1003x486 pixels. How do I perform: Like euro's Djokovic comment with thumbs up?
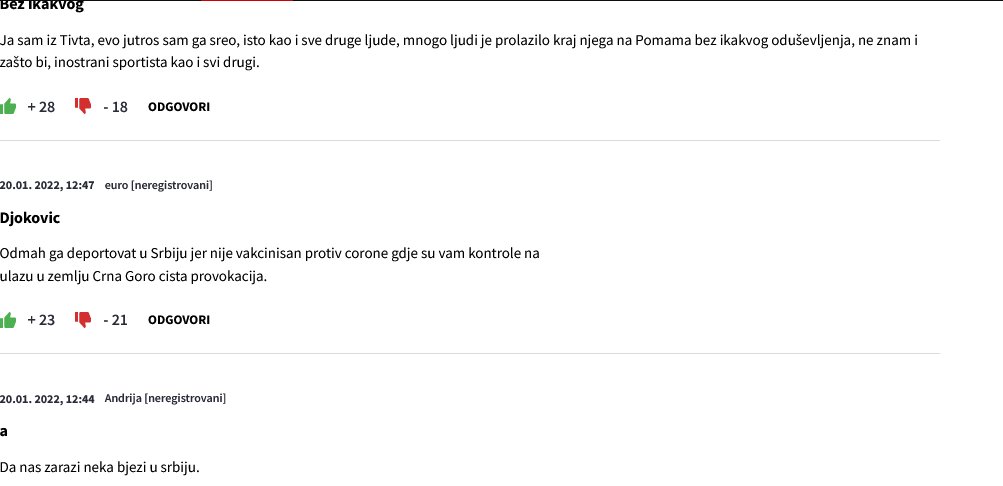coord(8,320)
